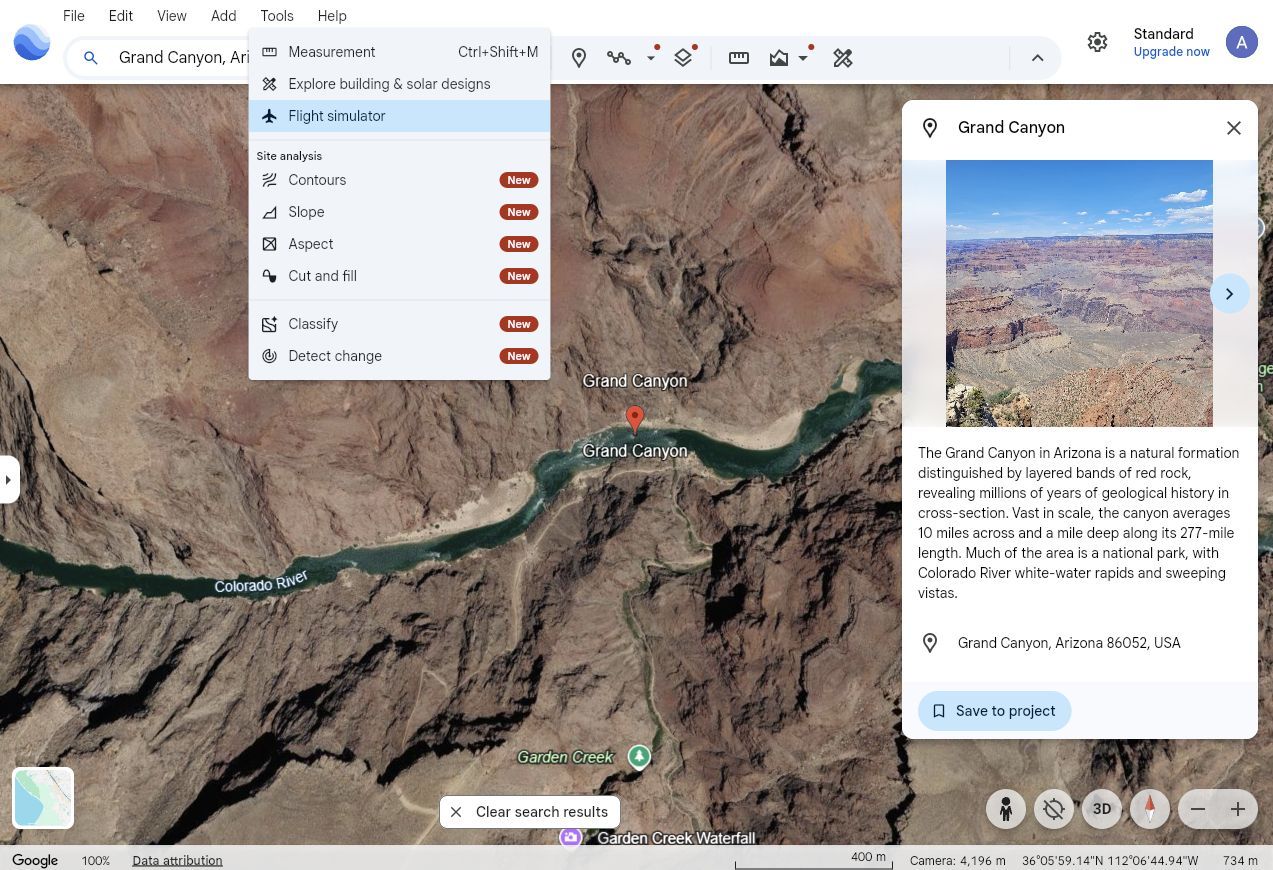Viewport: 1273px width, 870px height.
Task: Expand the left side panel arrow
Action: [9, 480]
